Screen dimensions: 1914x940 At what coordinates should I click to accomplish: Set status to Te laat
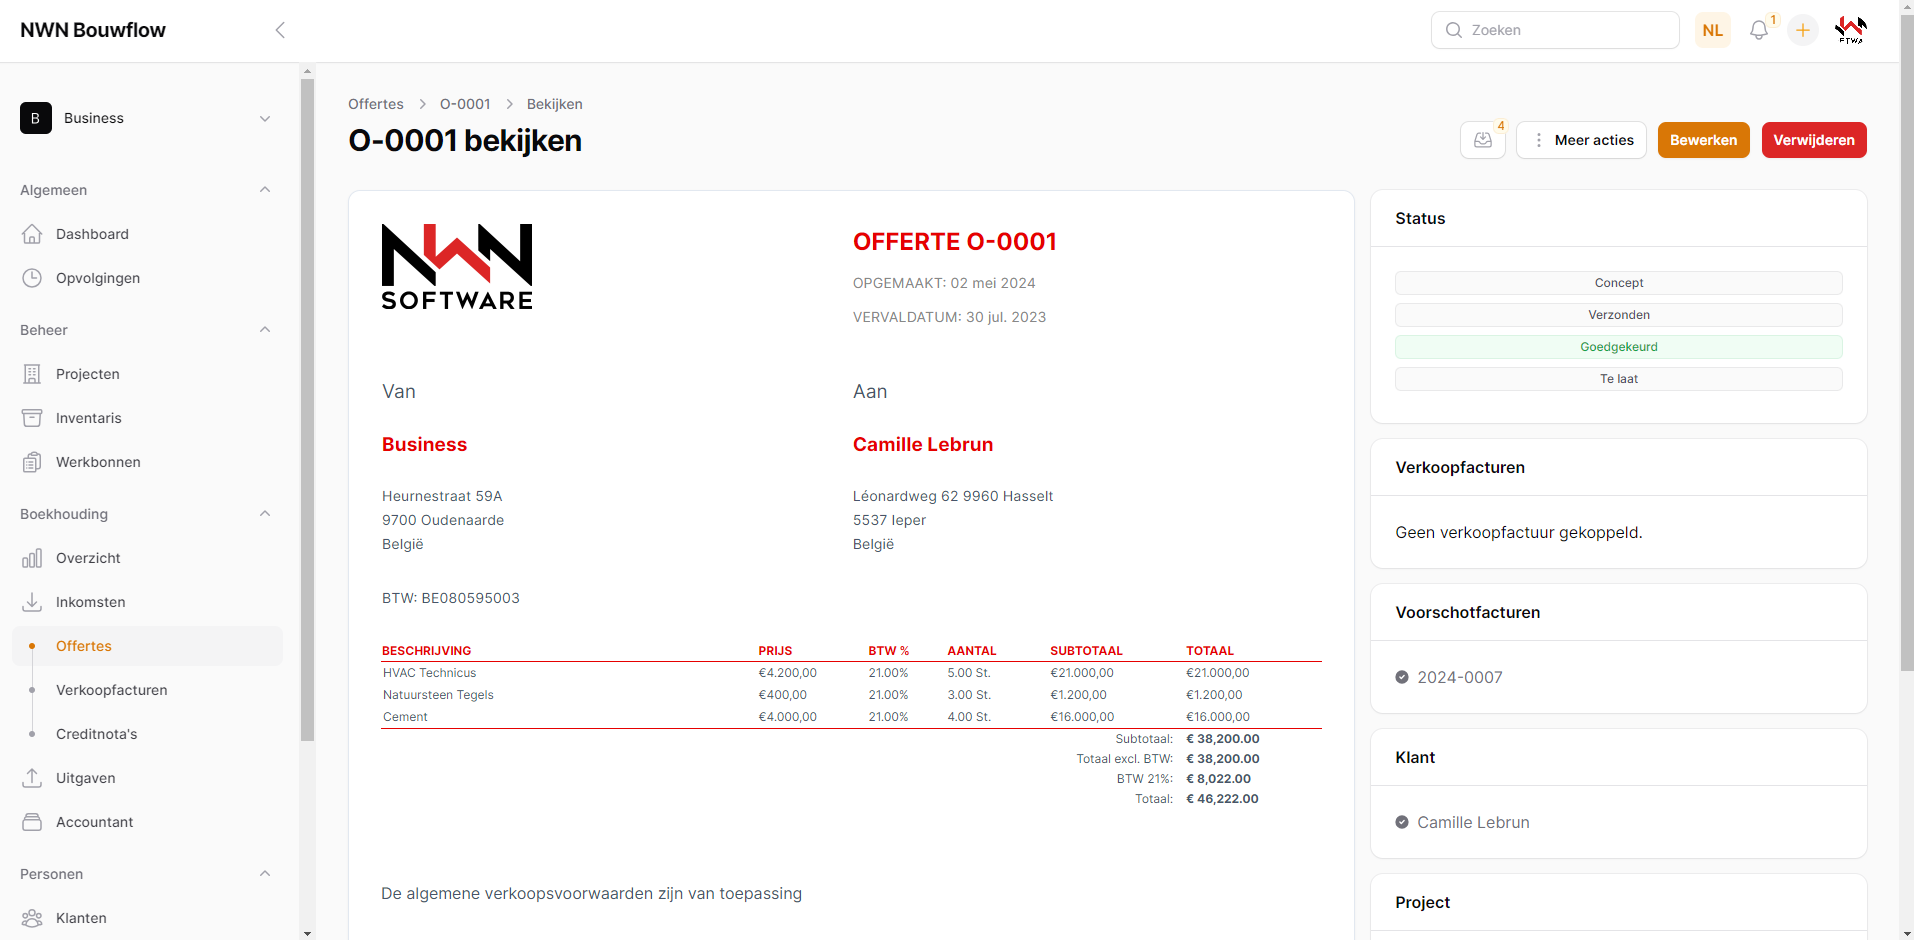pyautogui.click(x=1618, y=379)
